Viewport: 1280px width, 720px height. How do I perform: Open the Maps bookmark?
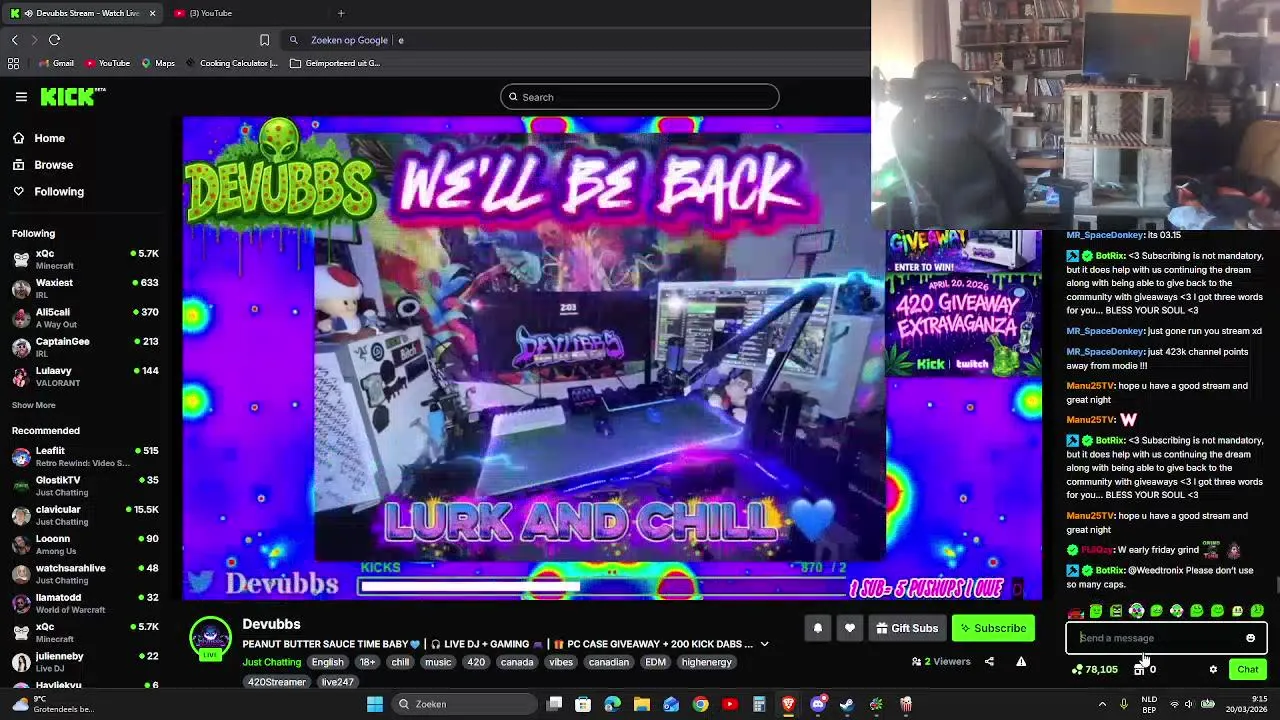click(x=158, y=63)
